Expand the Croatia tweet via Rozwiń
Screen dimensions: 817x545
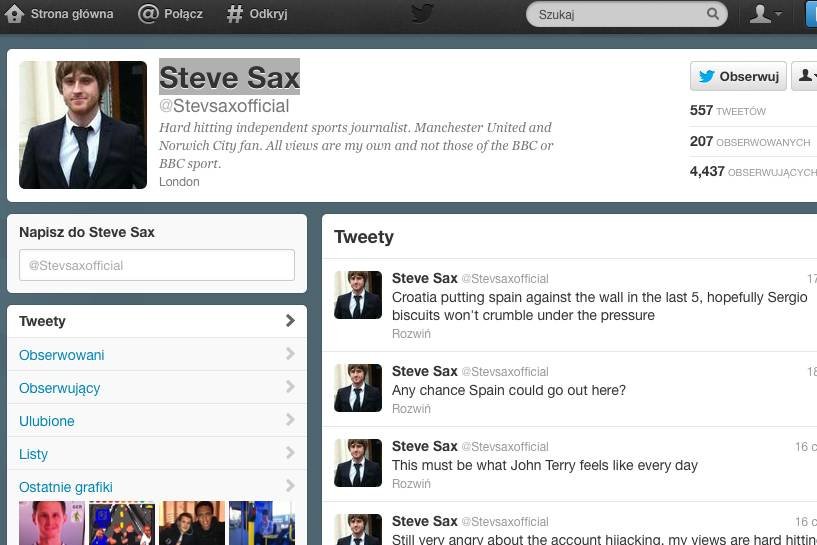click(411, 333)
